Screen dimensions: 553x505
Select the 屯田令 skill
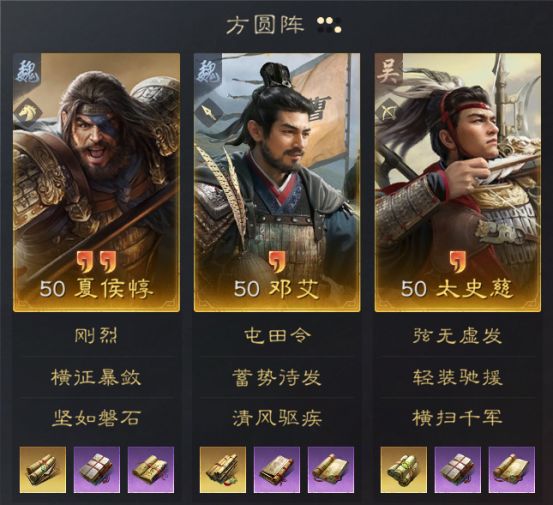pyautogui.click(x=277, y=336)
